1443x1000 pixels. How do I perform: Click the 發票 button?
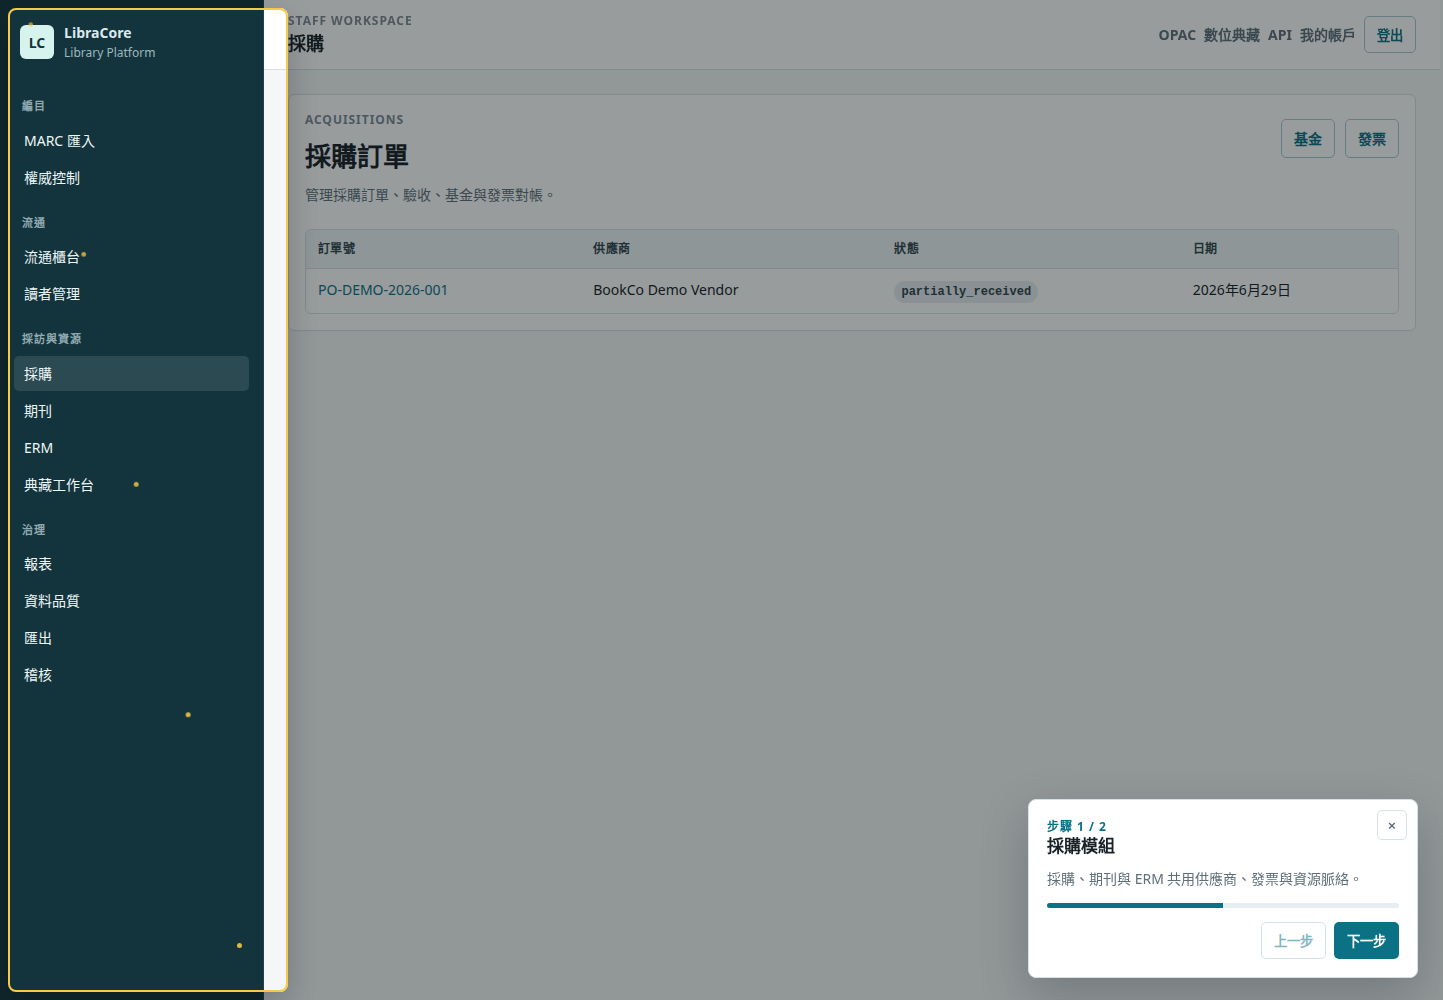[x=1372, y=139]
